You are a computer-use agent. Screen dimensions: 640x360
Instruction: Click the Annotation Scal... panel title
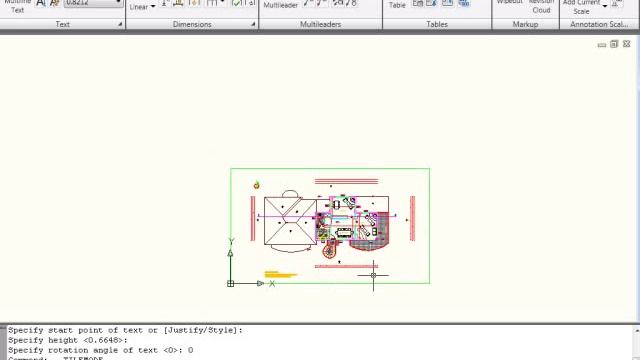pos(599,24)
